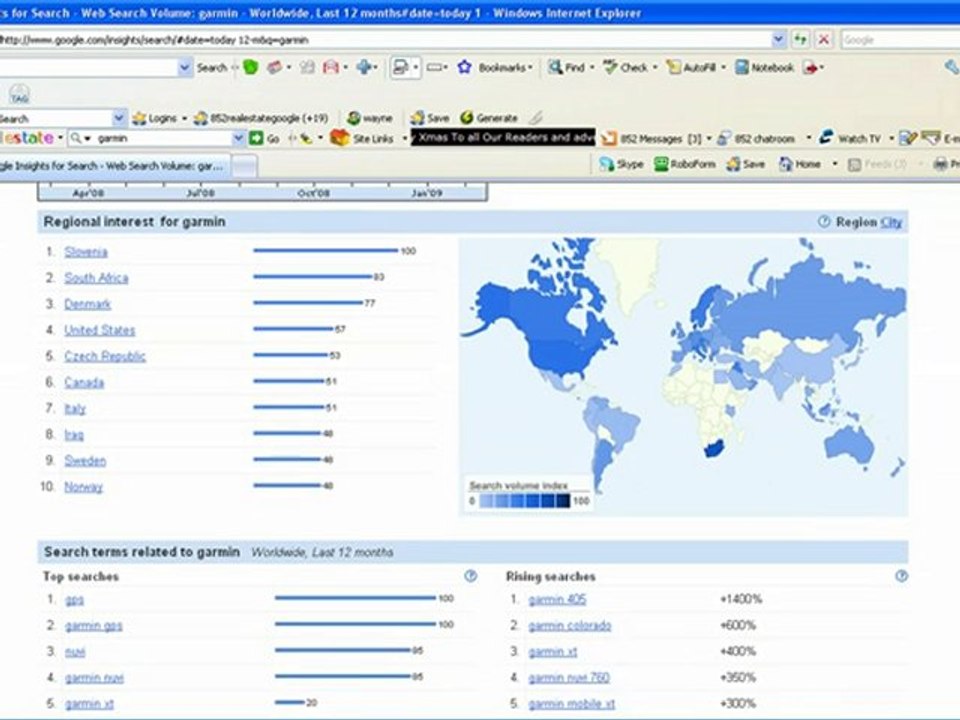
Task: Open the Czech Republic region link
Action: pyautogui.click(x=105, y=356)
